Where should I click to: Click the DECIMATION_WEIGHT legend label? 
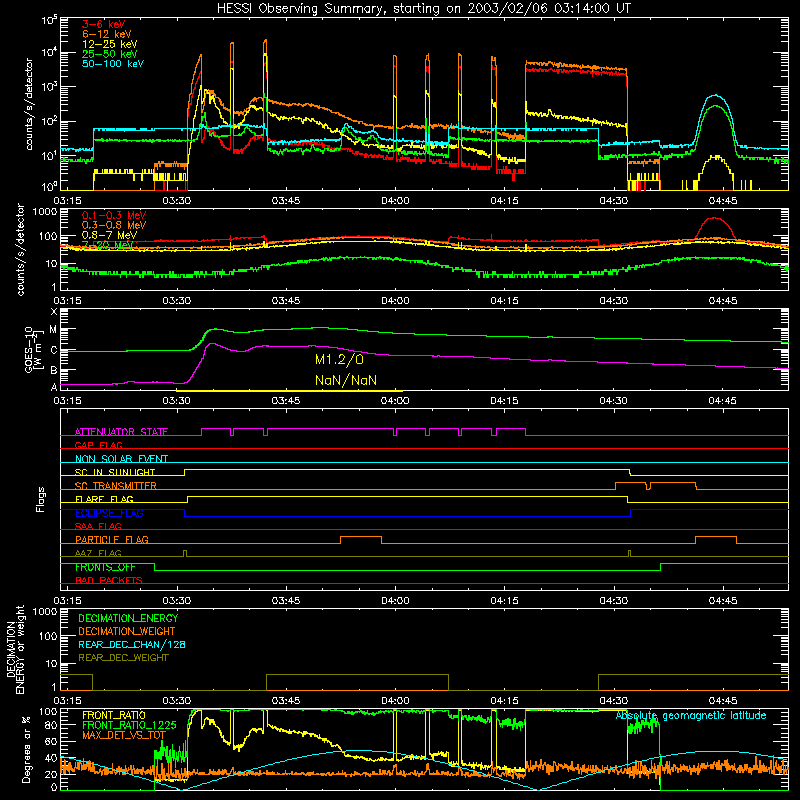[x=127, y=631]
